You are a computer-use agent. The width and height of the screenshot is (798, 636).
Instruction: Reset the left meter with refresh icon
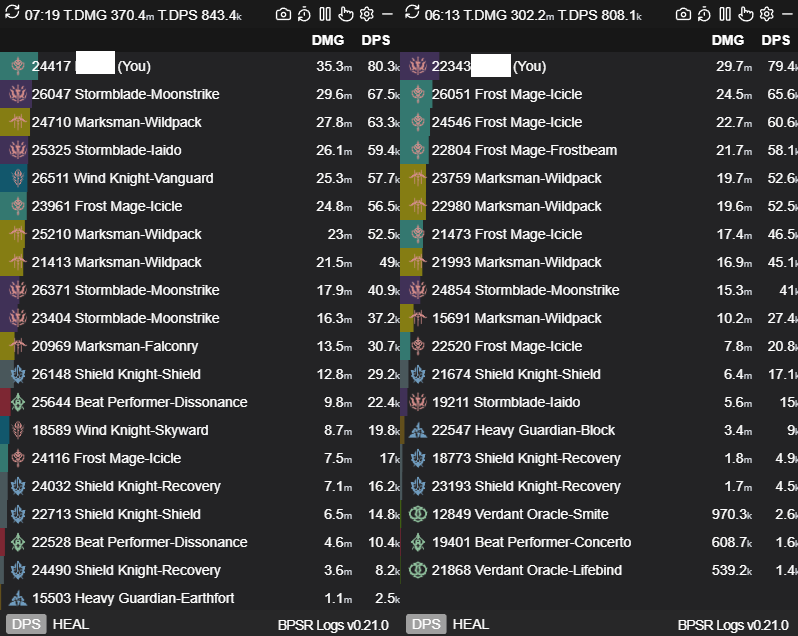[x=12, y=12]
